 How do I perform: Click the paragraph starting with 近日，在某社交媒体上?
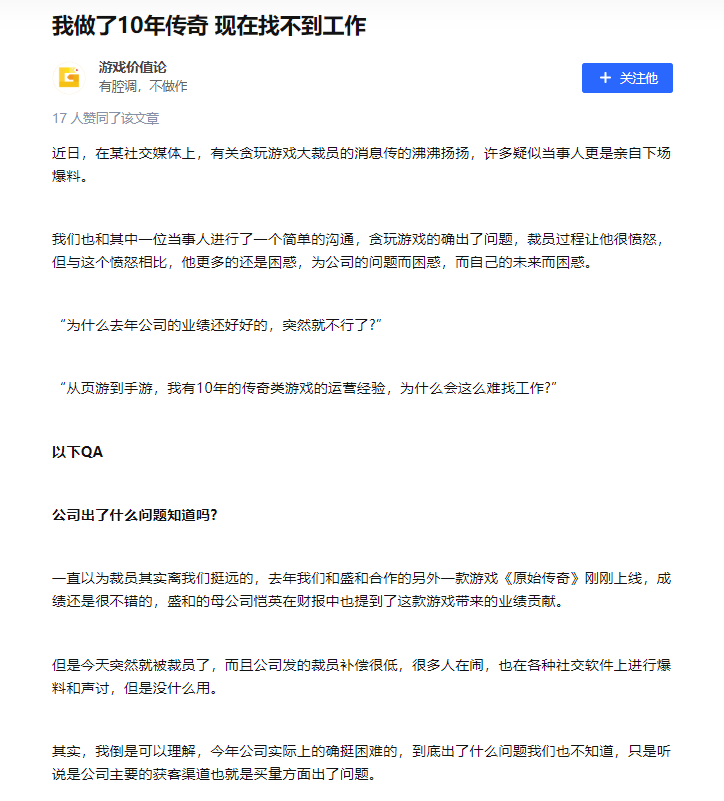coord(361,164)
